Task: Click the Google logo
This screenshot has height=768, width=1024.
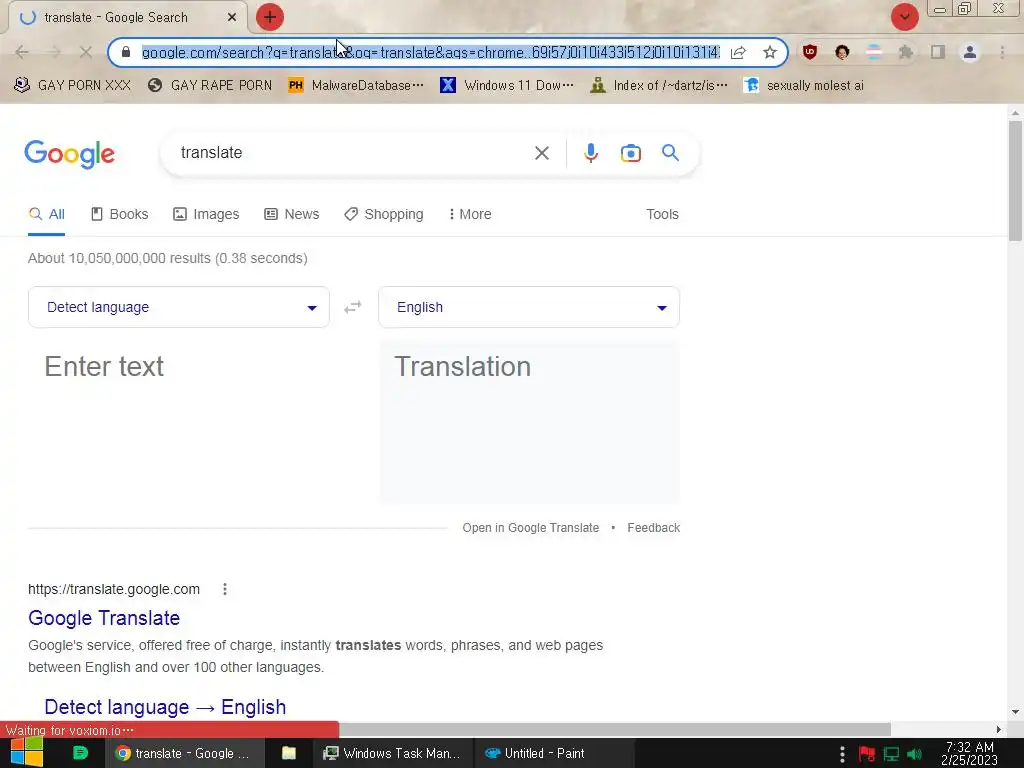Action: click(x=70, y=154)
